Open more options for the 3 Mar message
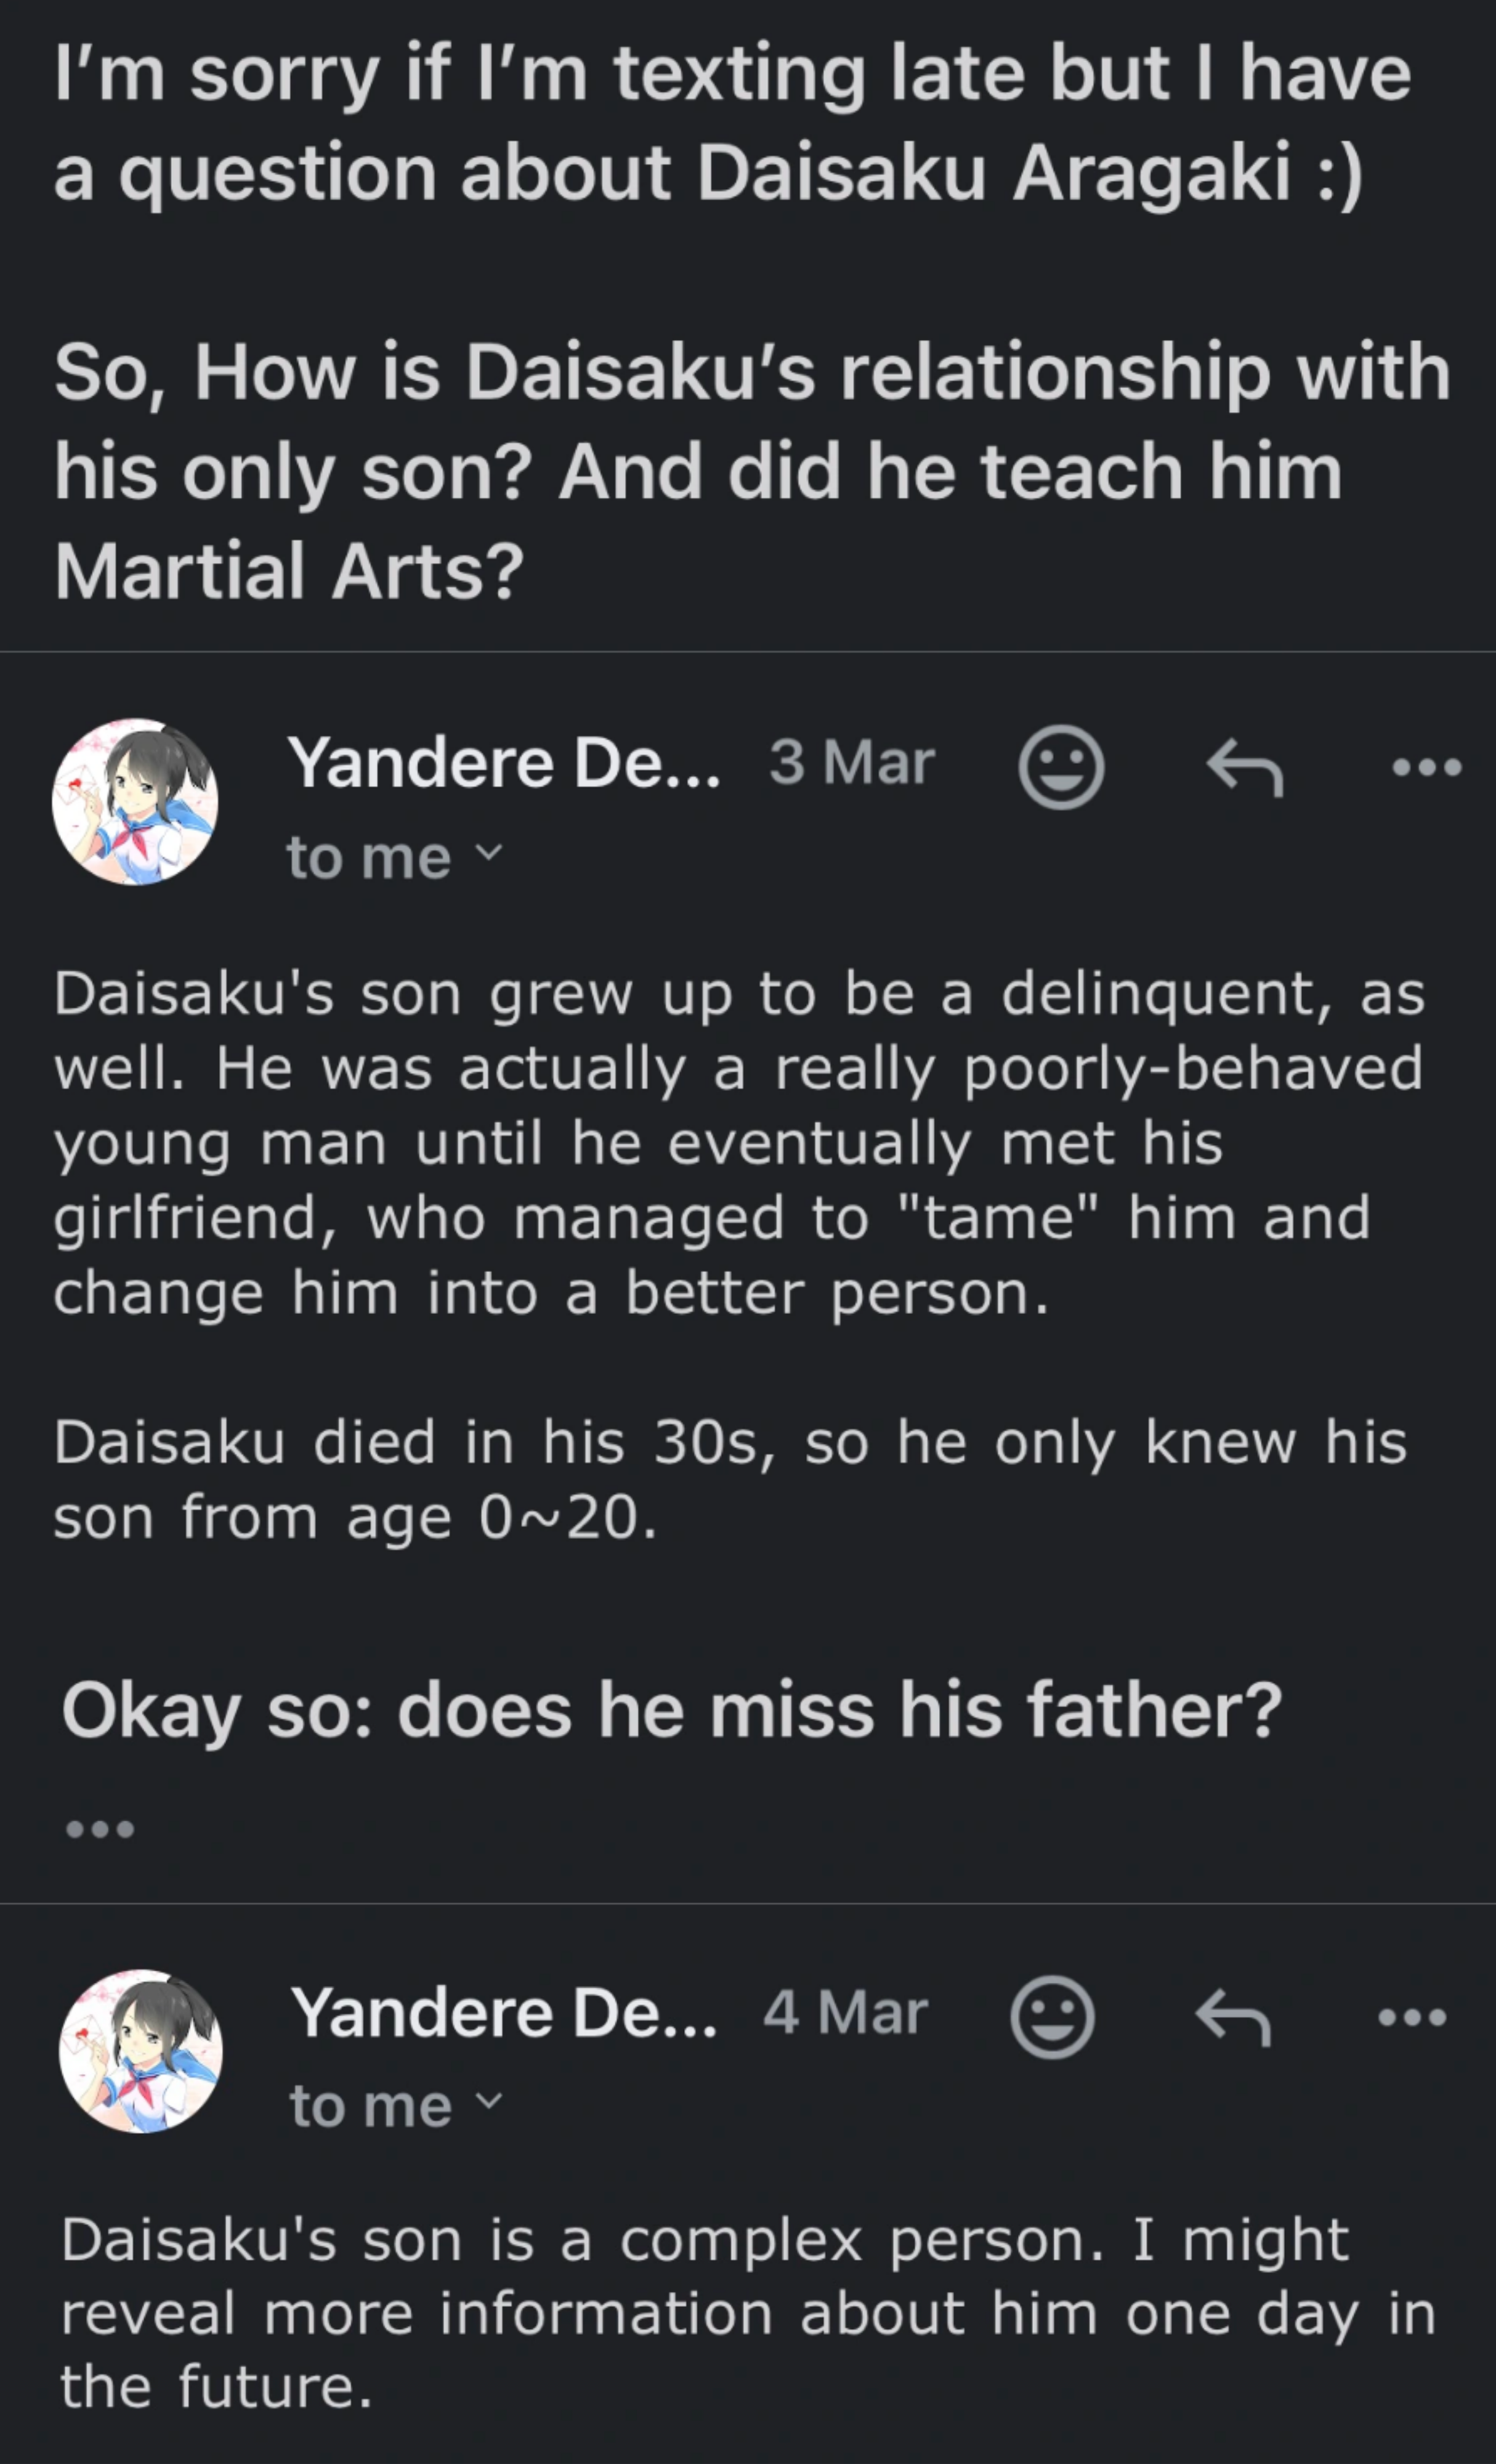Image resolution: width=1496 pixels, height=2464 pixels. click(1427, 767)
